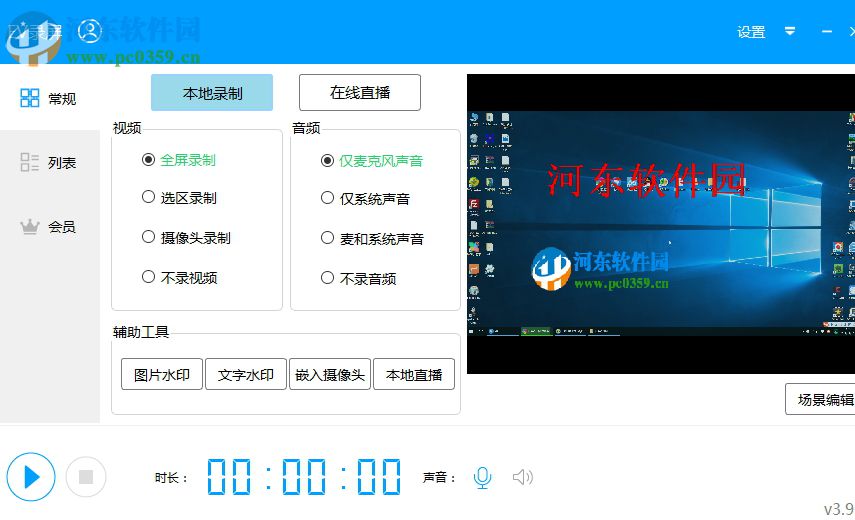Click the 会员 crown icon in sidebar
Image resolution: width=855 pixels, height=520 pixels.
[29, 226]
